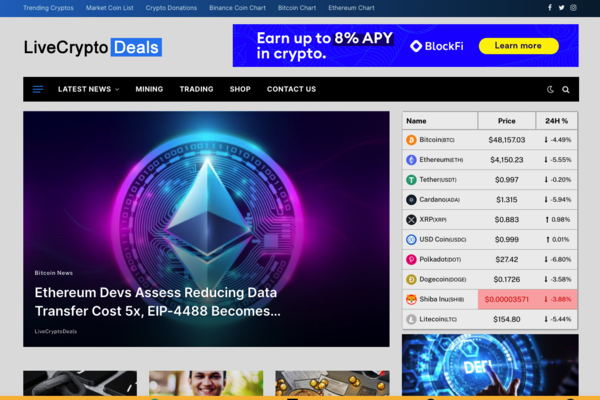Click Litecoin price $154.80
The image size is (600, 400).
(x=507, y=319)
